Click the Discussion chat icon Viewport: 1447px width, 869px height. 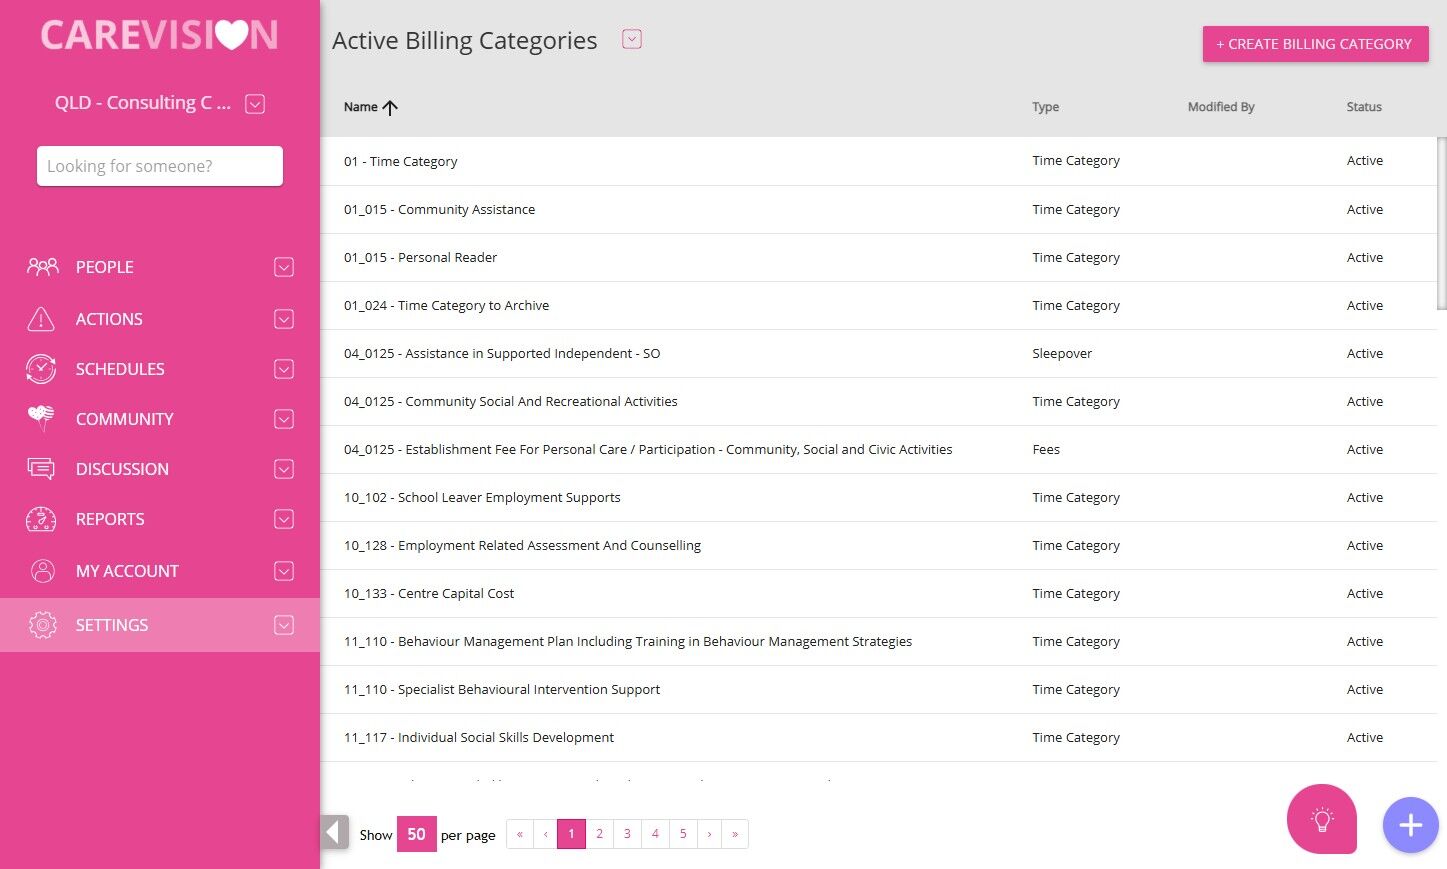(x=41, y=468)
